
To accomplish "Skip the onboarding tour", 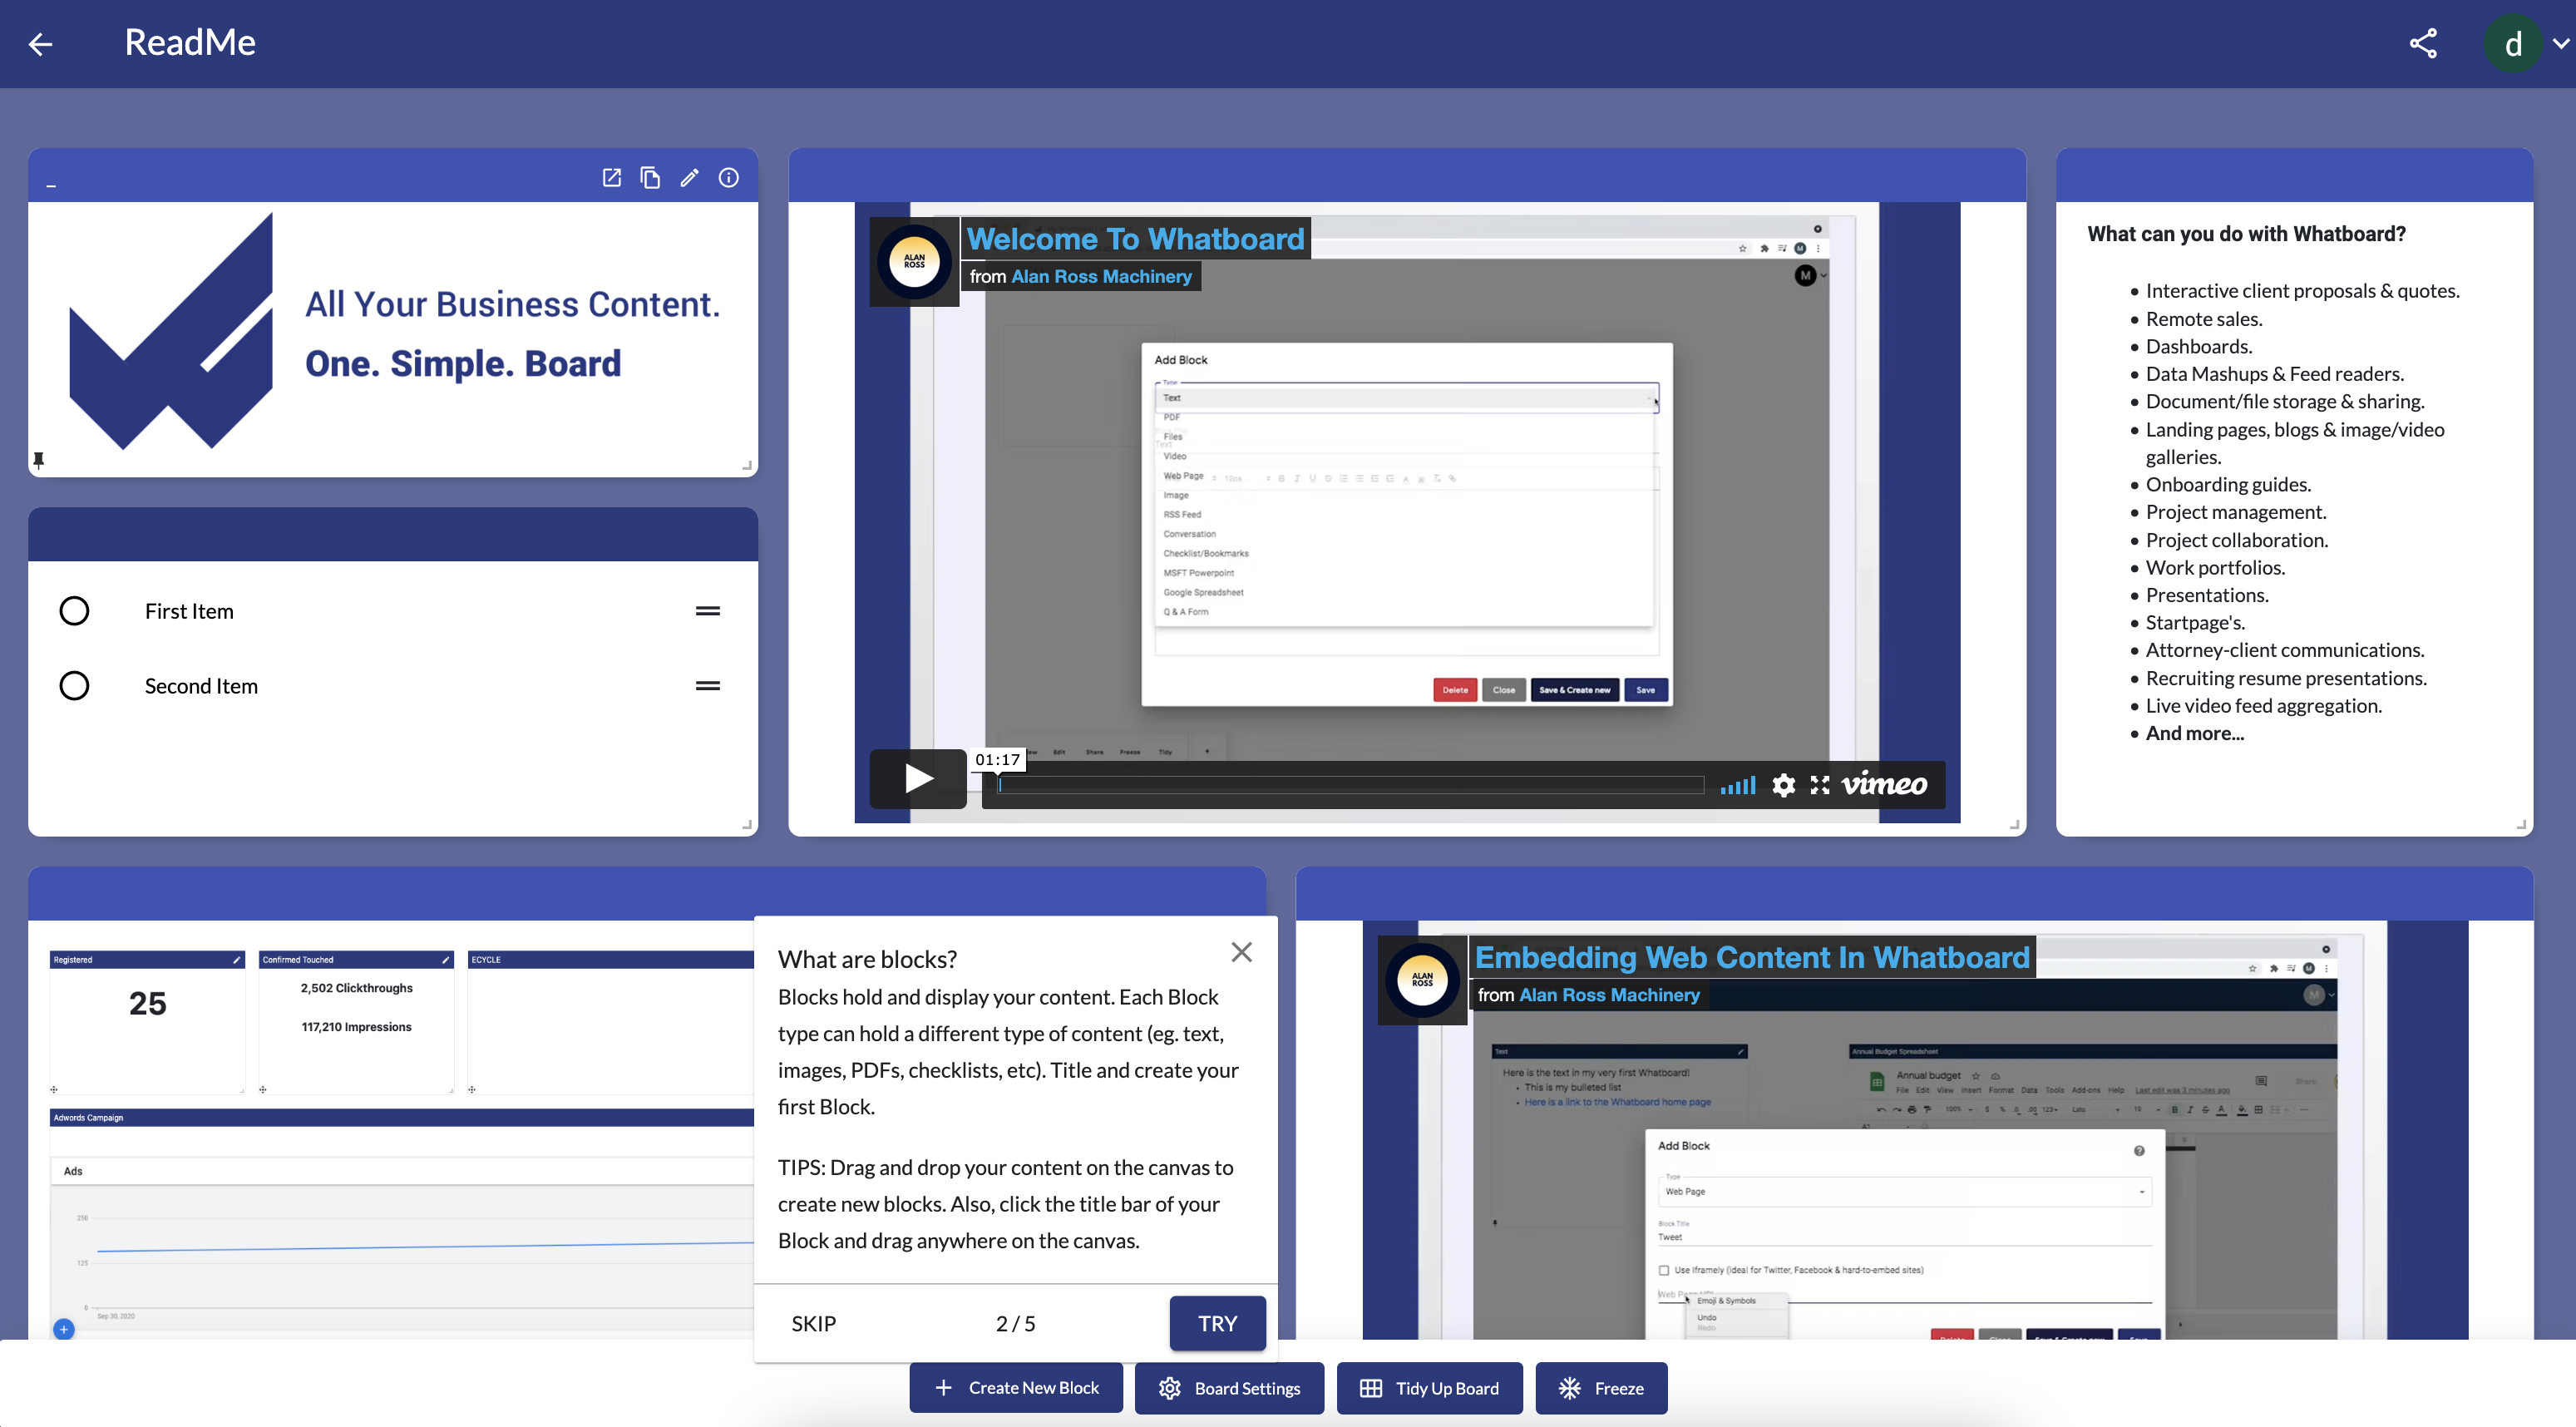I will 813,1323.
